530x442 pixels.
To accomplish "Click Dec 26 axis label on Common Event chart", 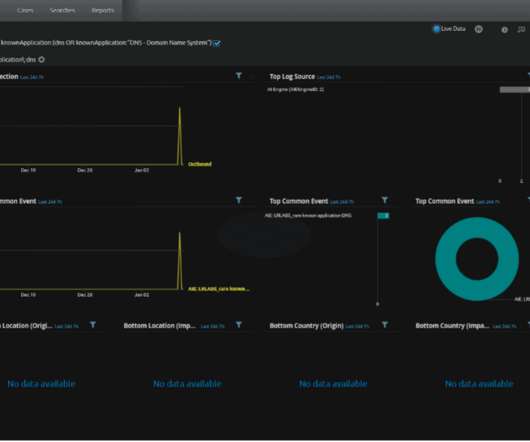I will pos(85,295).
